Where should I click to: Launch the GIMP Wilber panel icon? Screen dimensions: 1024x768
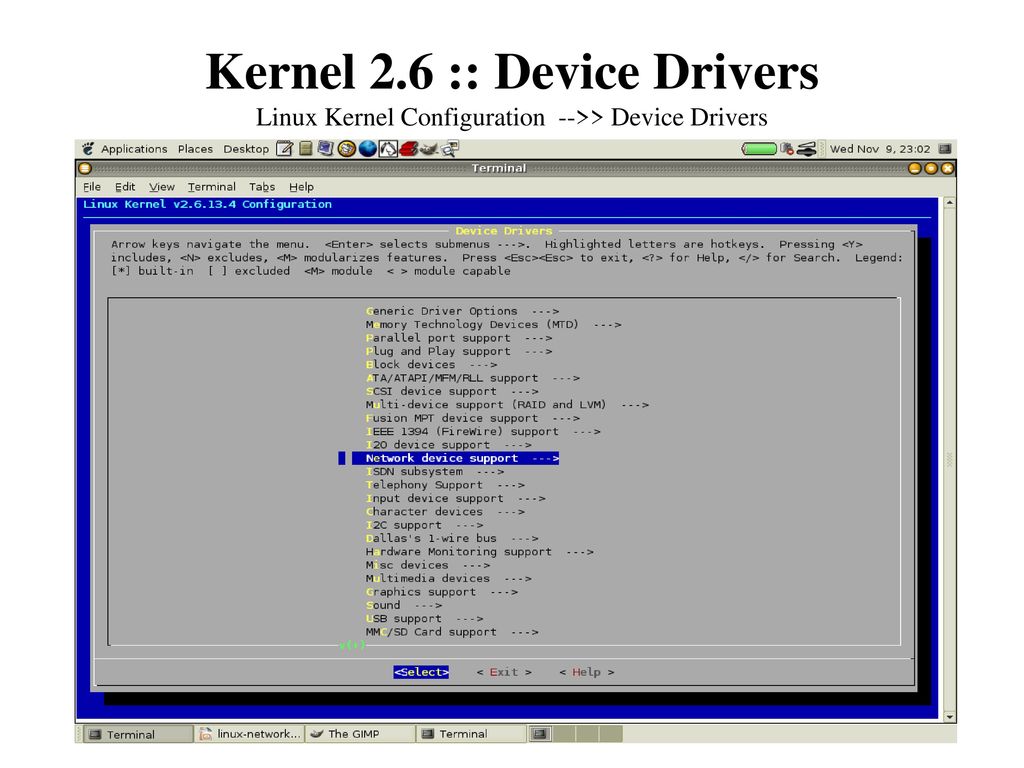pos(428,149)
